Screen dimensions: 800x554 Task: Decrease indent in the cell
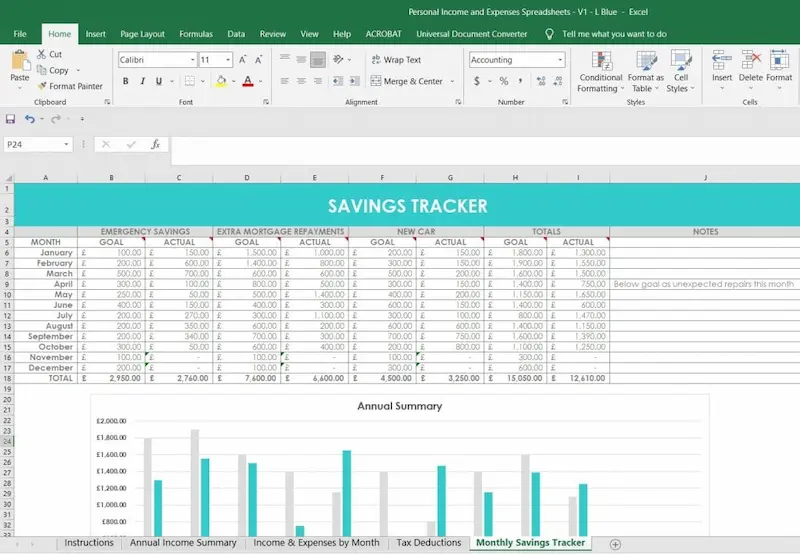tap(338, 81)
